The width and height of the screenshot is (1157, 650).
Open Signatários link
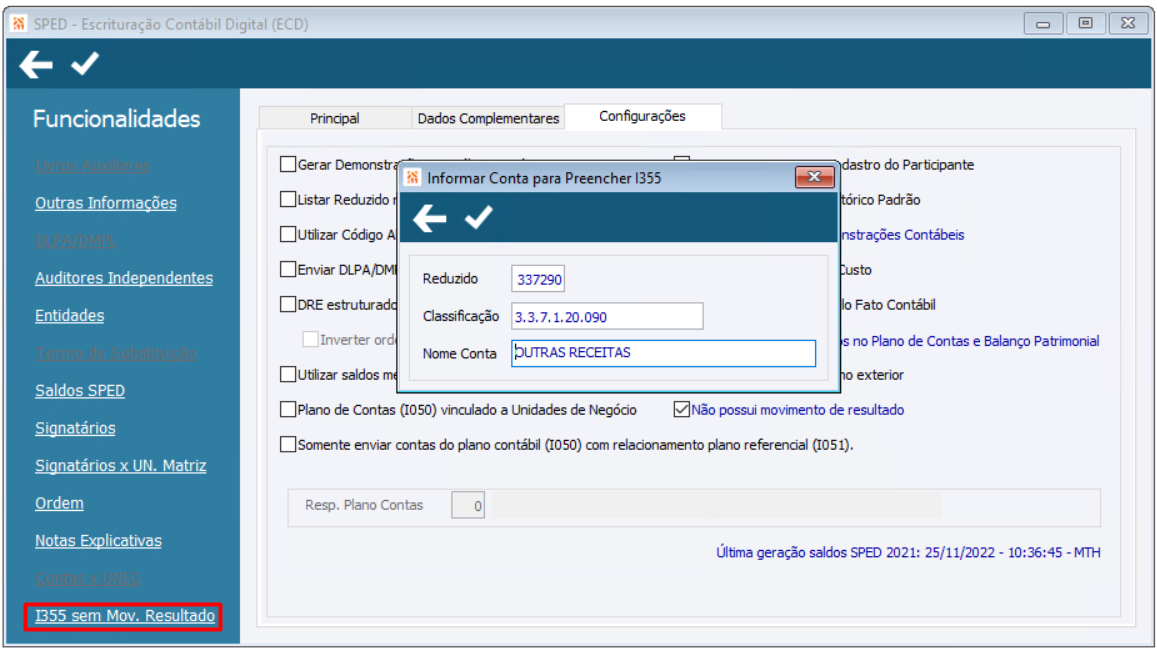[x=75, y=428]
